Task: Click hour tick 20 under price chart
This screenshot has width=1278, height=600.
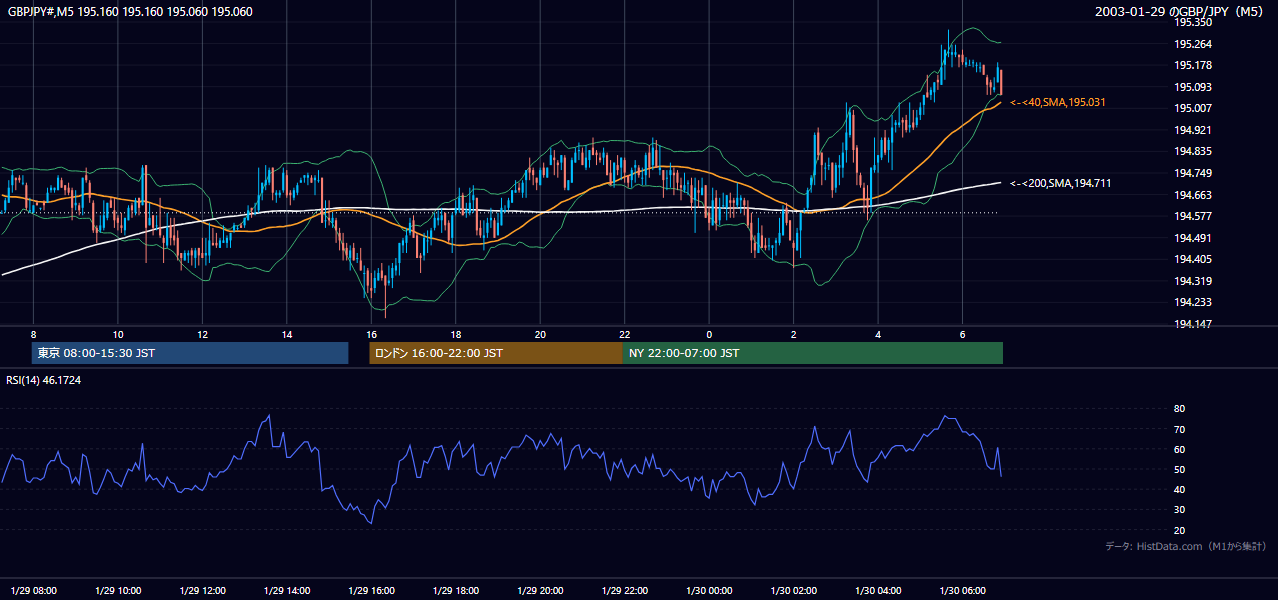Action: [x=541, y=334]
